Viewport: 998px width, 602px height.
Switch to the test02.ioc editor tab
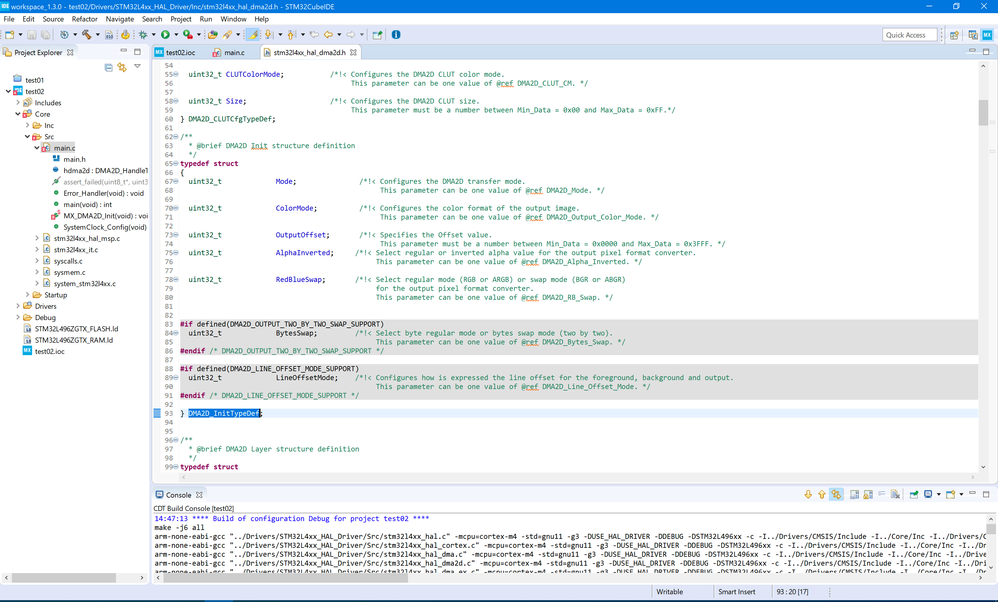180,52
